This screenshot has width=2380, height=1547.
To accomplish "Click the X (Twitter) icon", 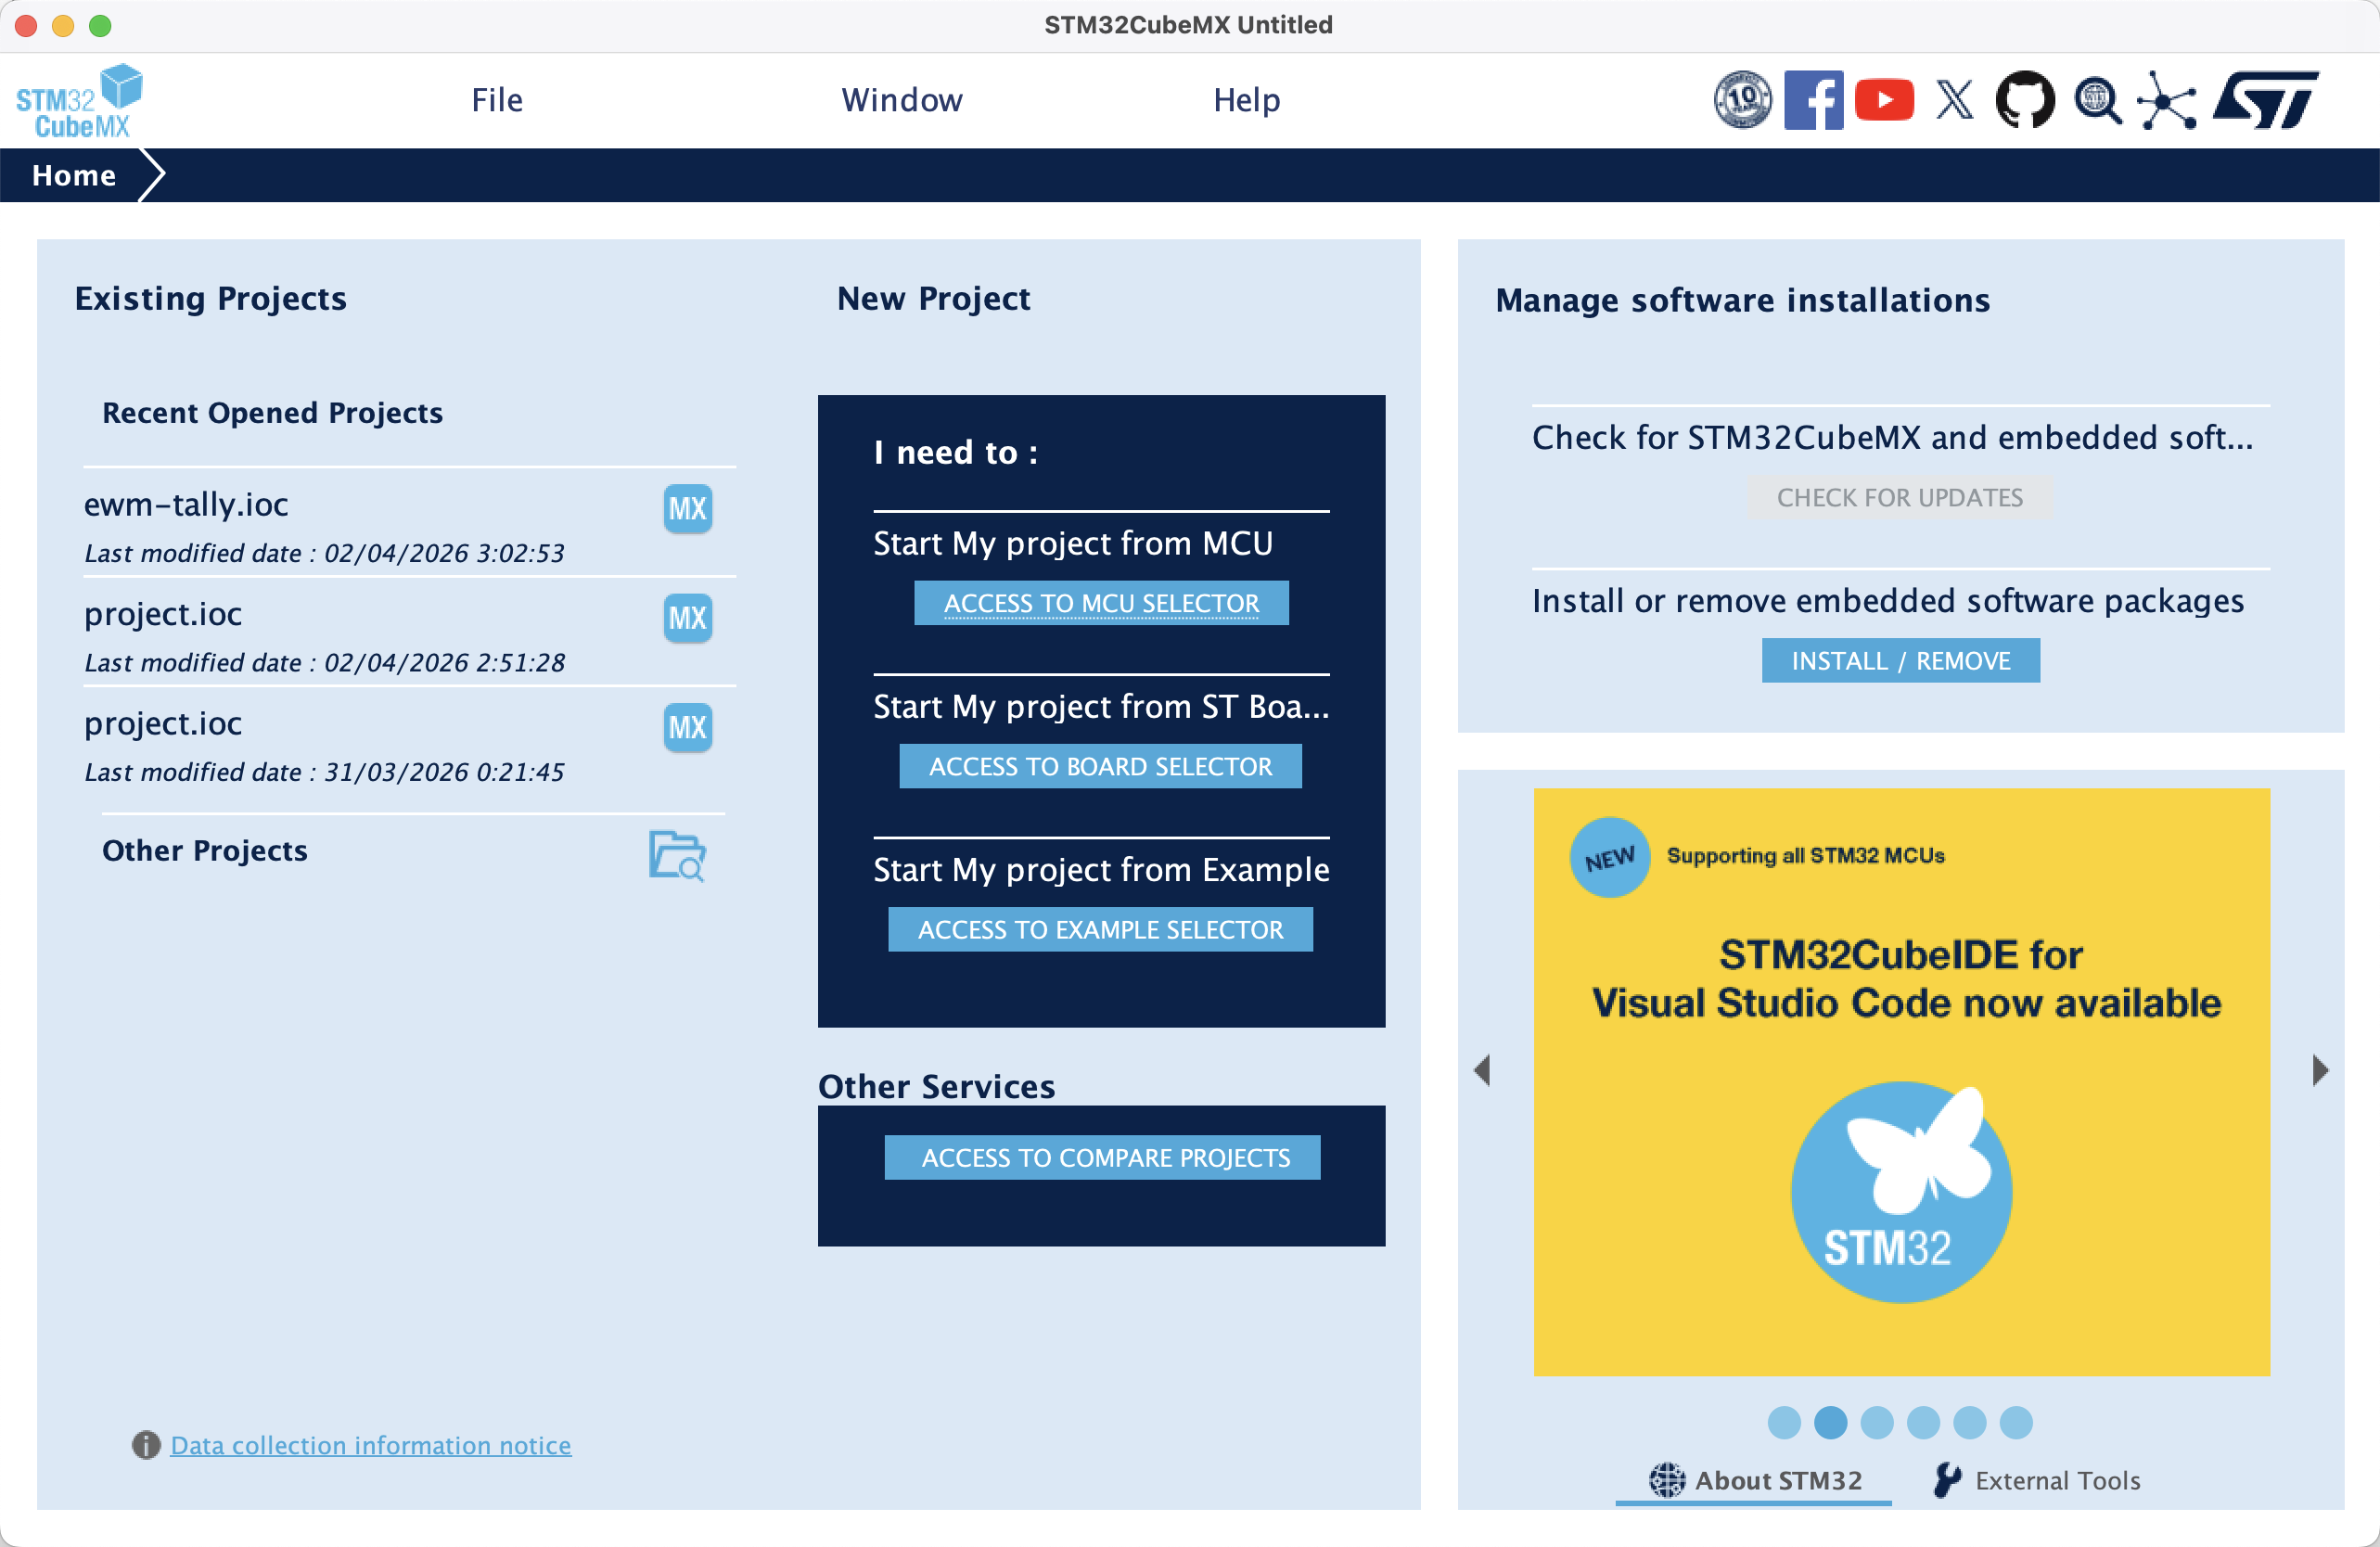I will (1954, 100).
